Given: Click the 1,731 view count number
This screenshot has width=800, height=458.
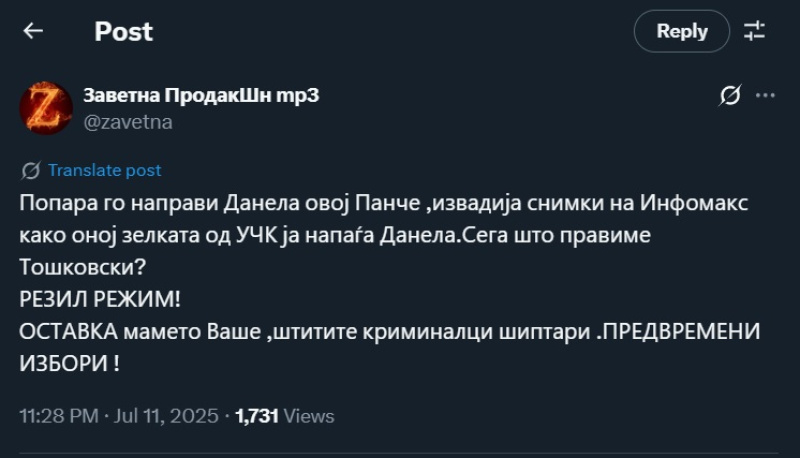Looking at the screenshot, I should (257, 416).
